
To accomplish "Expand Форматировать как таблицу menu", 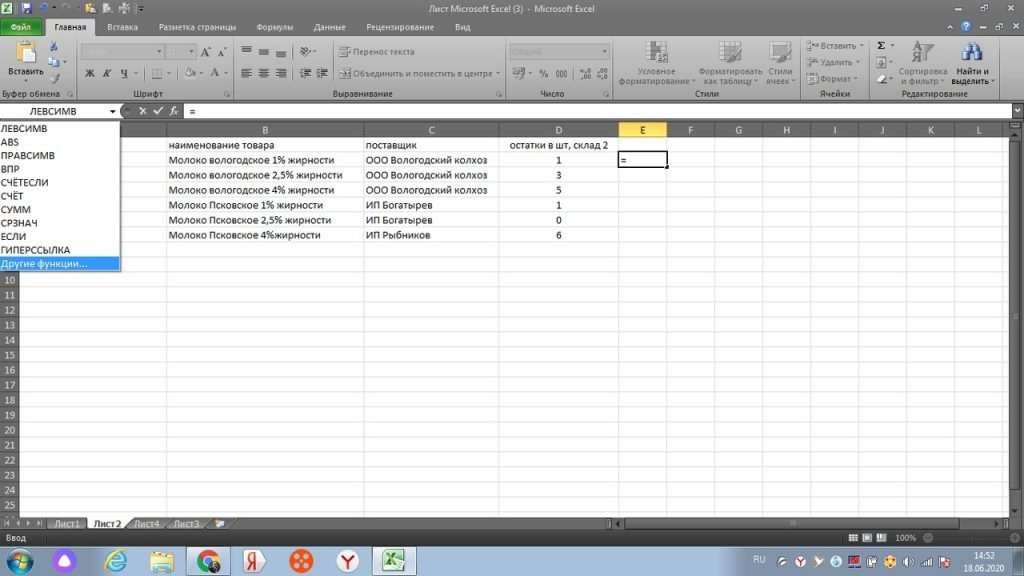I will point(730,63).
